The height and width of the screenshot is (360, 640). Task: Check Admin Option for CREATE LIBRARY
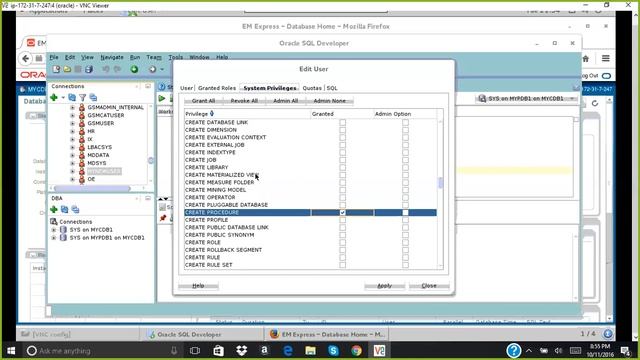point(405,167)
